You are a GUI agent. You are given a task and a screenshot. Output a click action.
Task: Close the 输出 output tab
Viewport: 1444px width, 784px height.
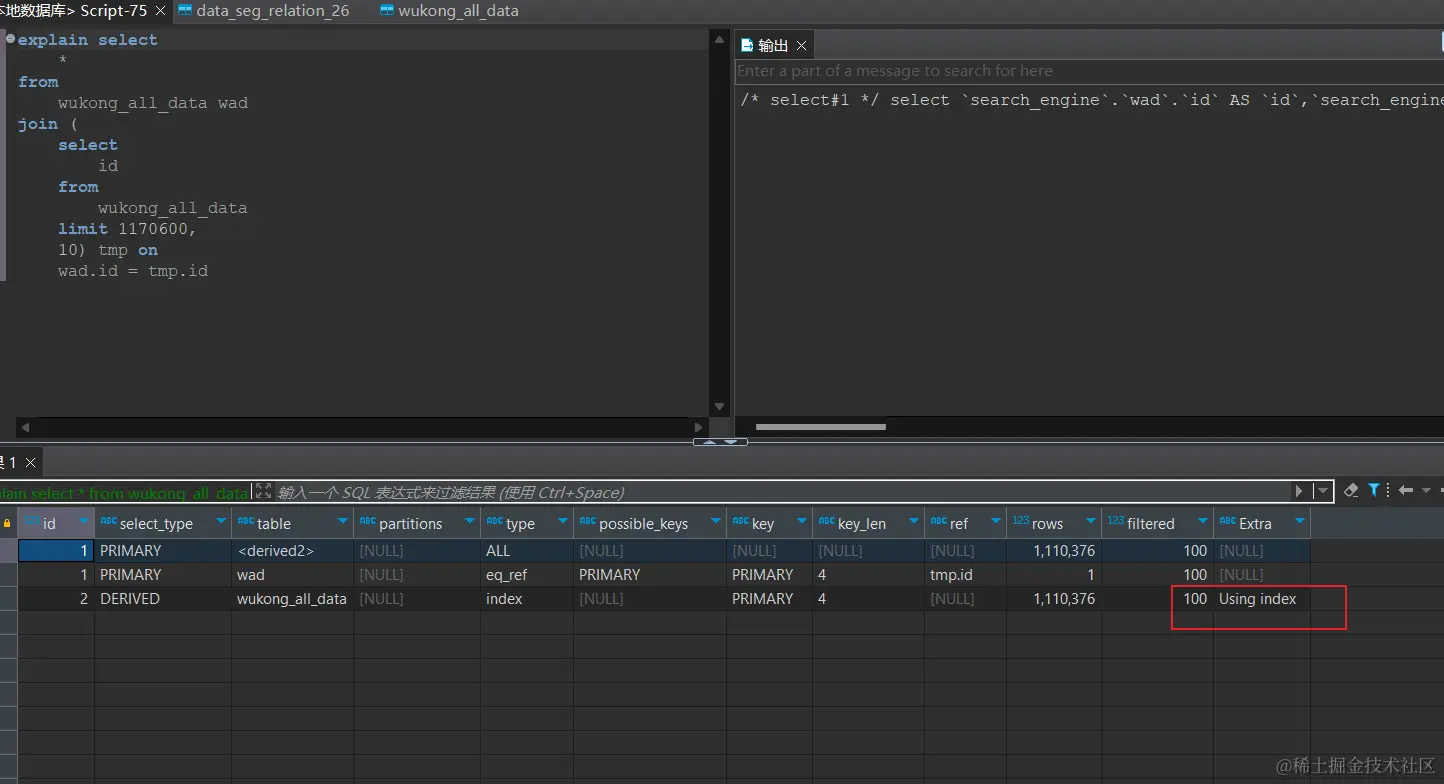click(801, 46)
